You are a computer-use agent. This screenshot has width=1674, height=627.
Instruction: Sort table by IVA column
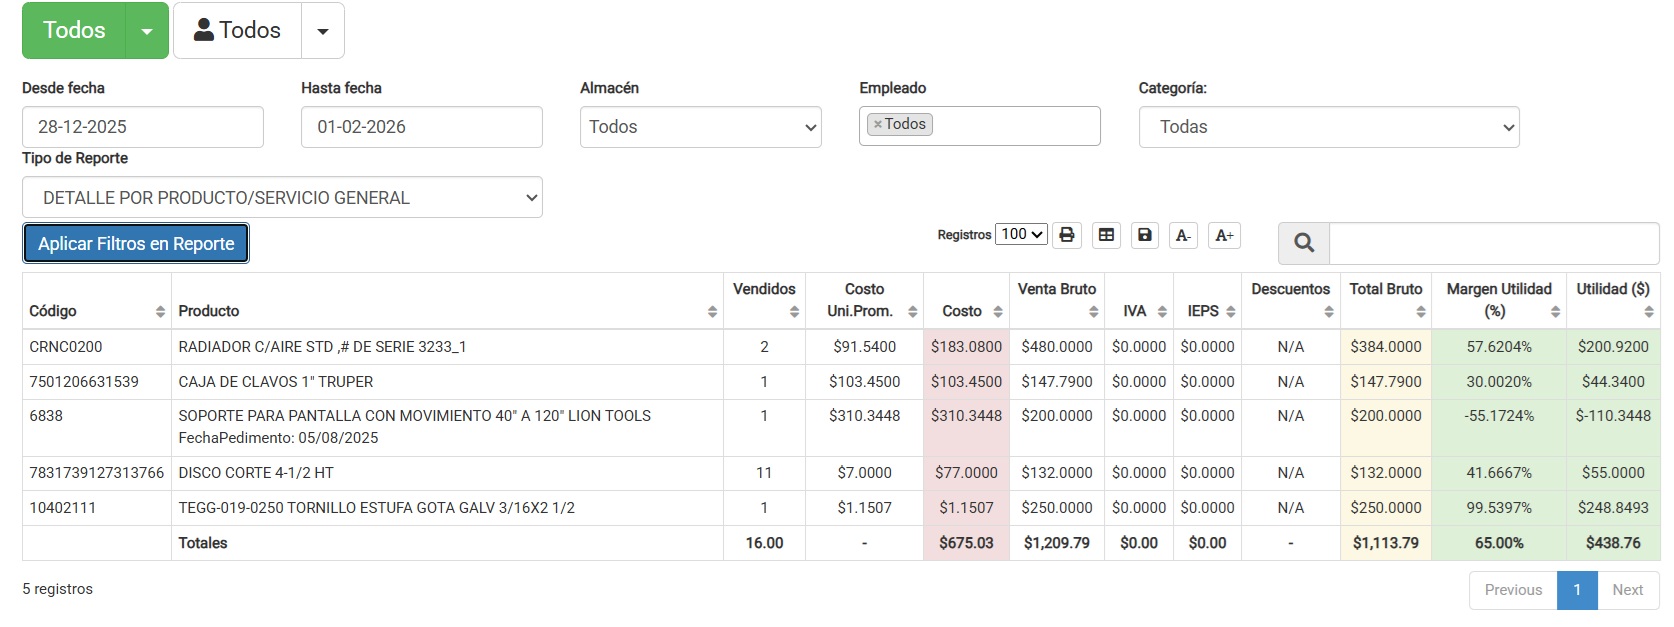[x=1139, y=301]
